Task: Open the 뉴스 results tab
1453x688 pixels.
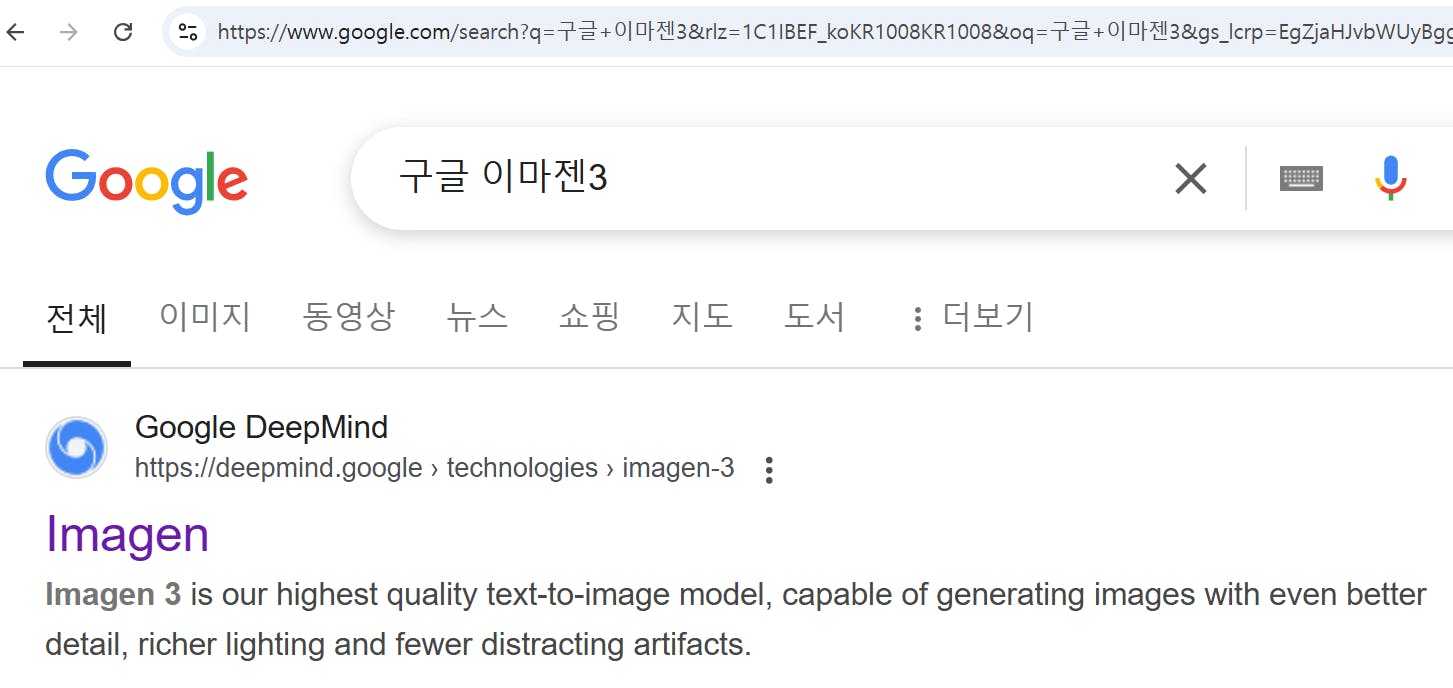Action: tap(477, 317)
